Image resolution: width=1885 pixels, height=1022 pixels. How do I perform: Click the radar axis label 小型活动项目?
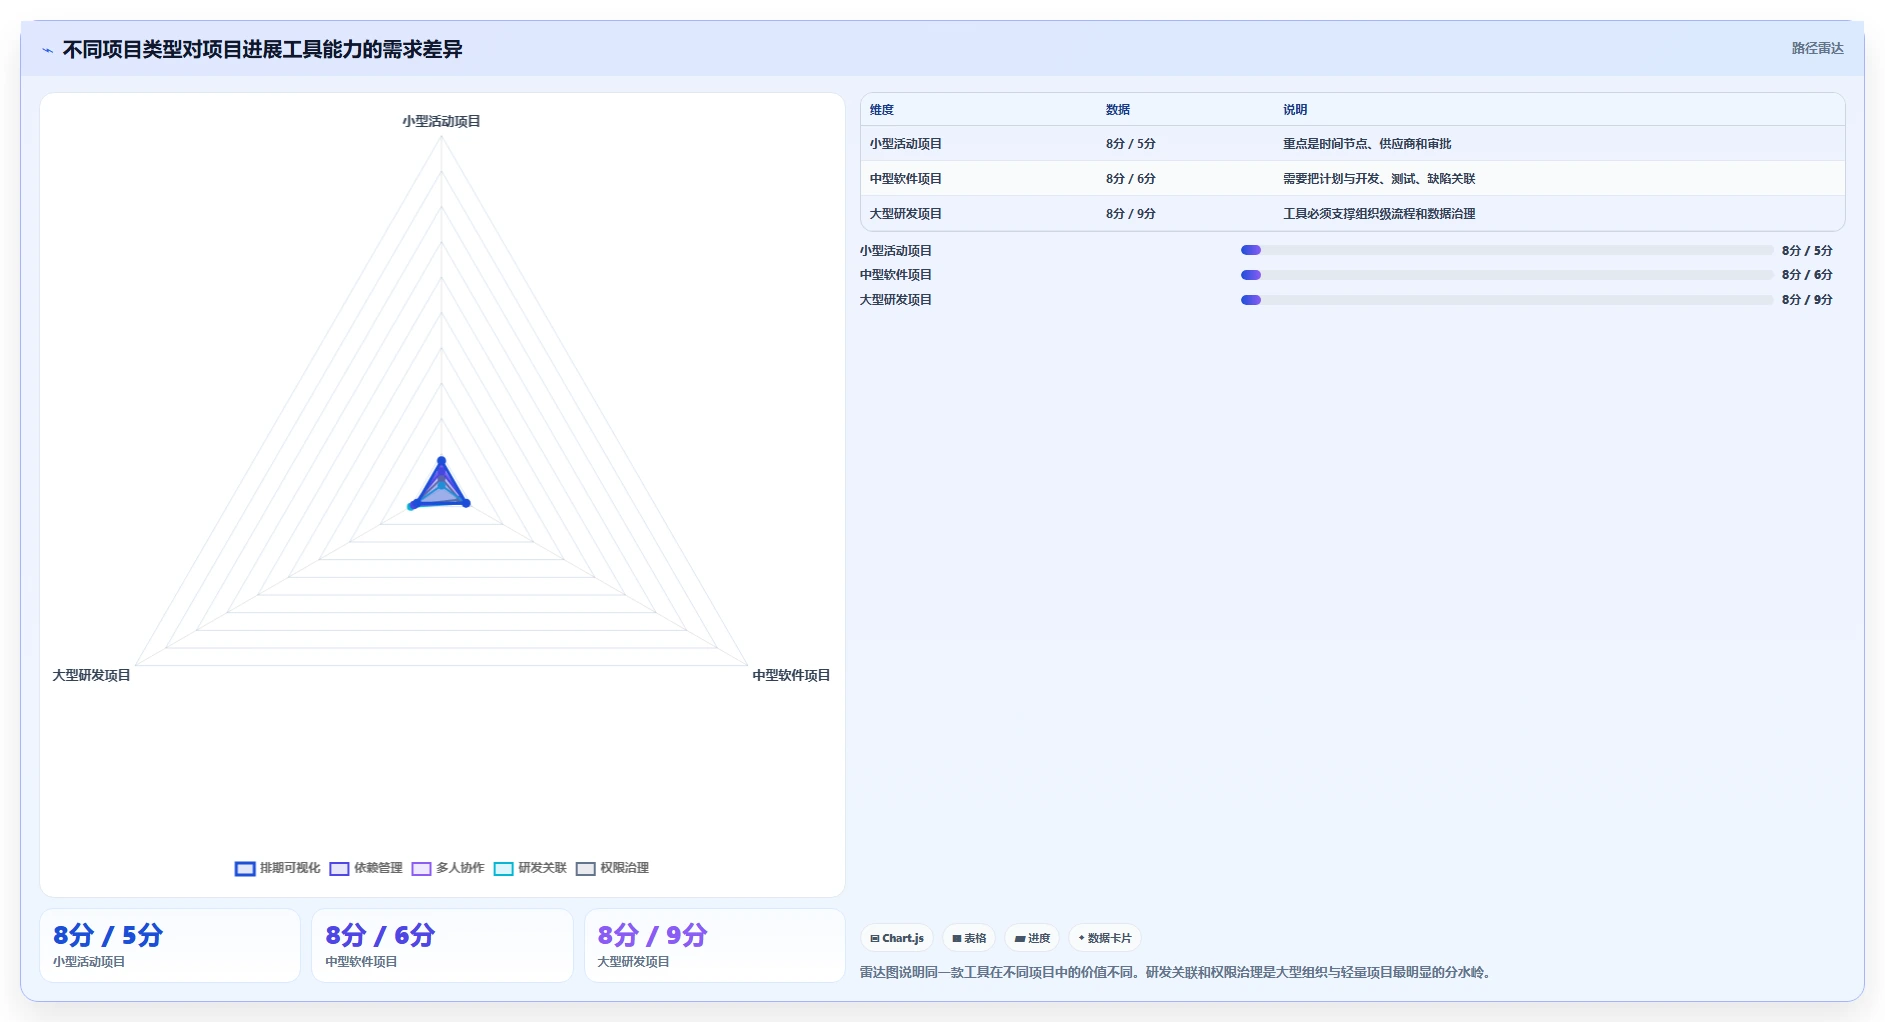point(441,121)
